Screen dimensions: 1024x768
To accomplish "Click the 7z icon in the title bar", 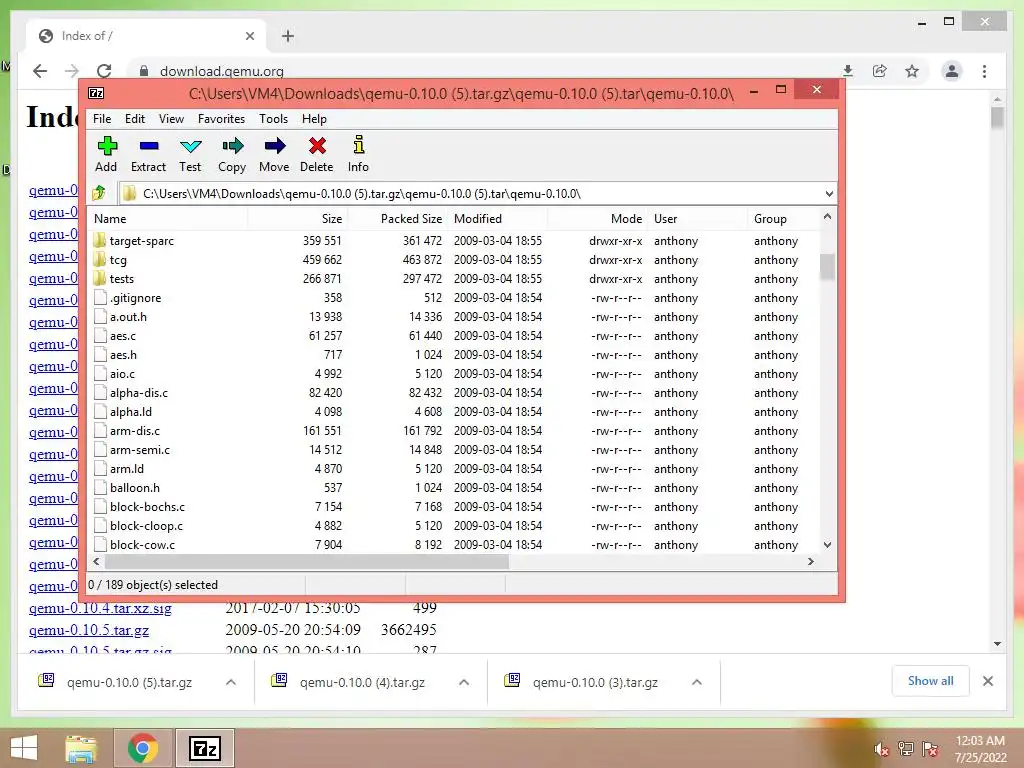I will (96, 93).
